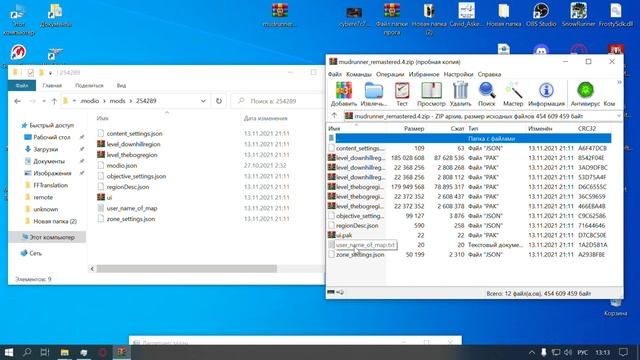Select the Папка с файлами row in WinRAR
Image resolution: width=640 pixels, height=360 pixels.
point(469,138)
